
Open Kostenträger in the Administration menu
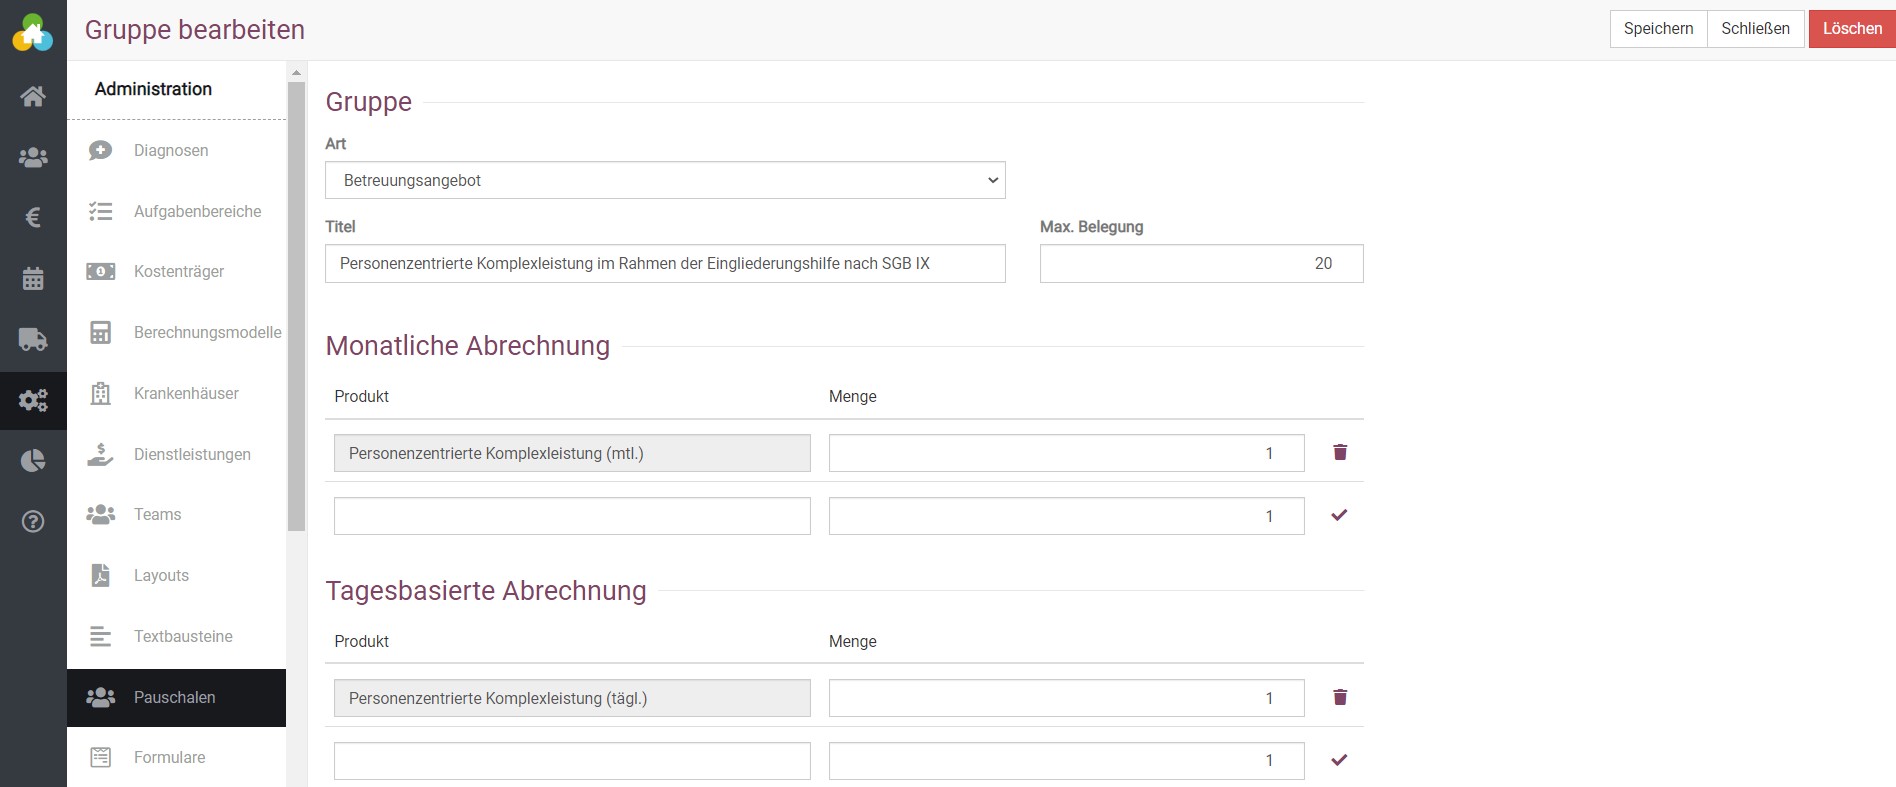[x=178, y=271]
